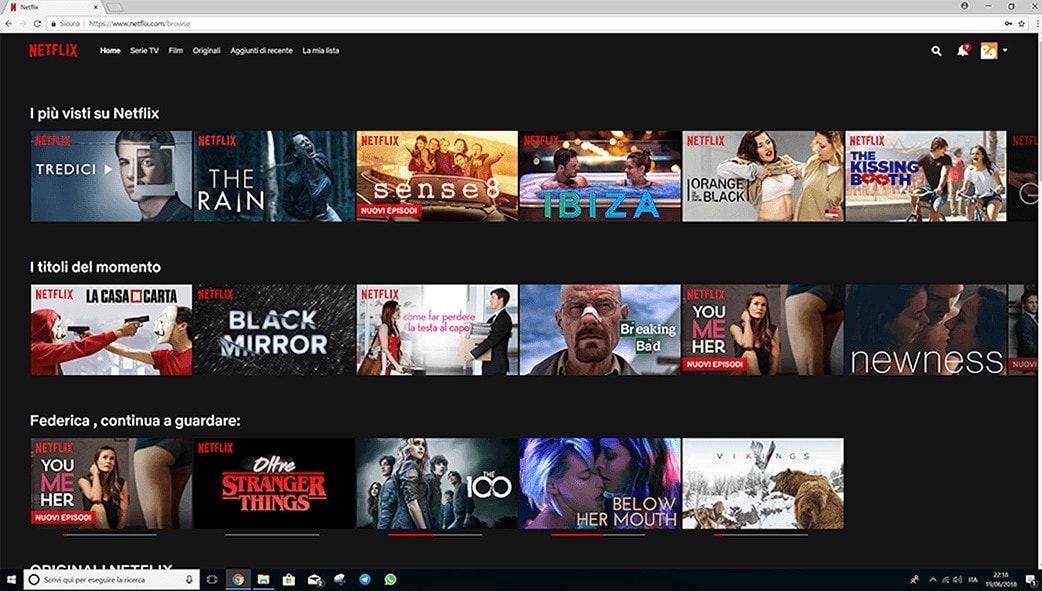
Task: Open You Me Her in I titoli del momento
Action: click(x=763, y=330)
